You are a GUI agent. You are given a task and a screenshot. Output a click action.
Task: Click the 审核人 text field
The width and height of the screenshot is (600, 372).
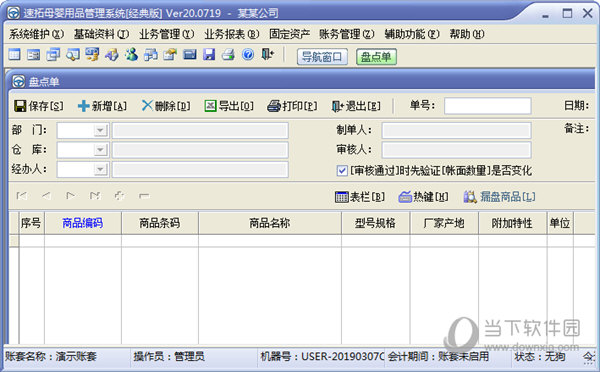coord(457,150)
